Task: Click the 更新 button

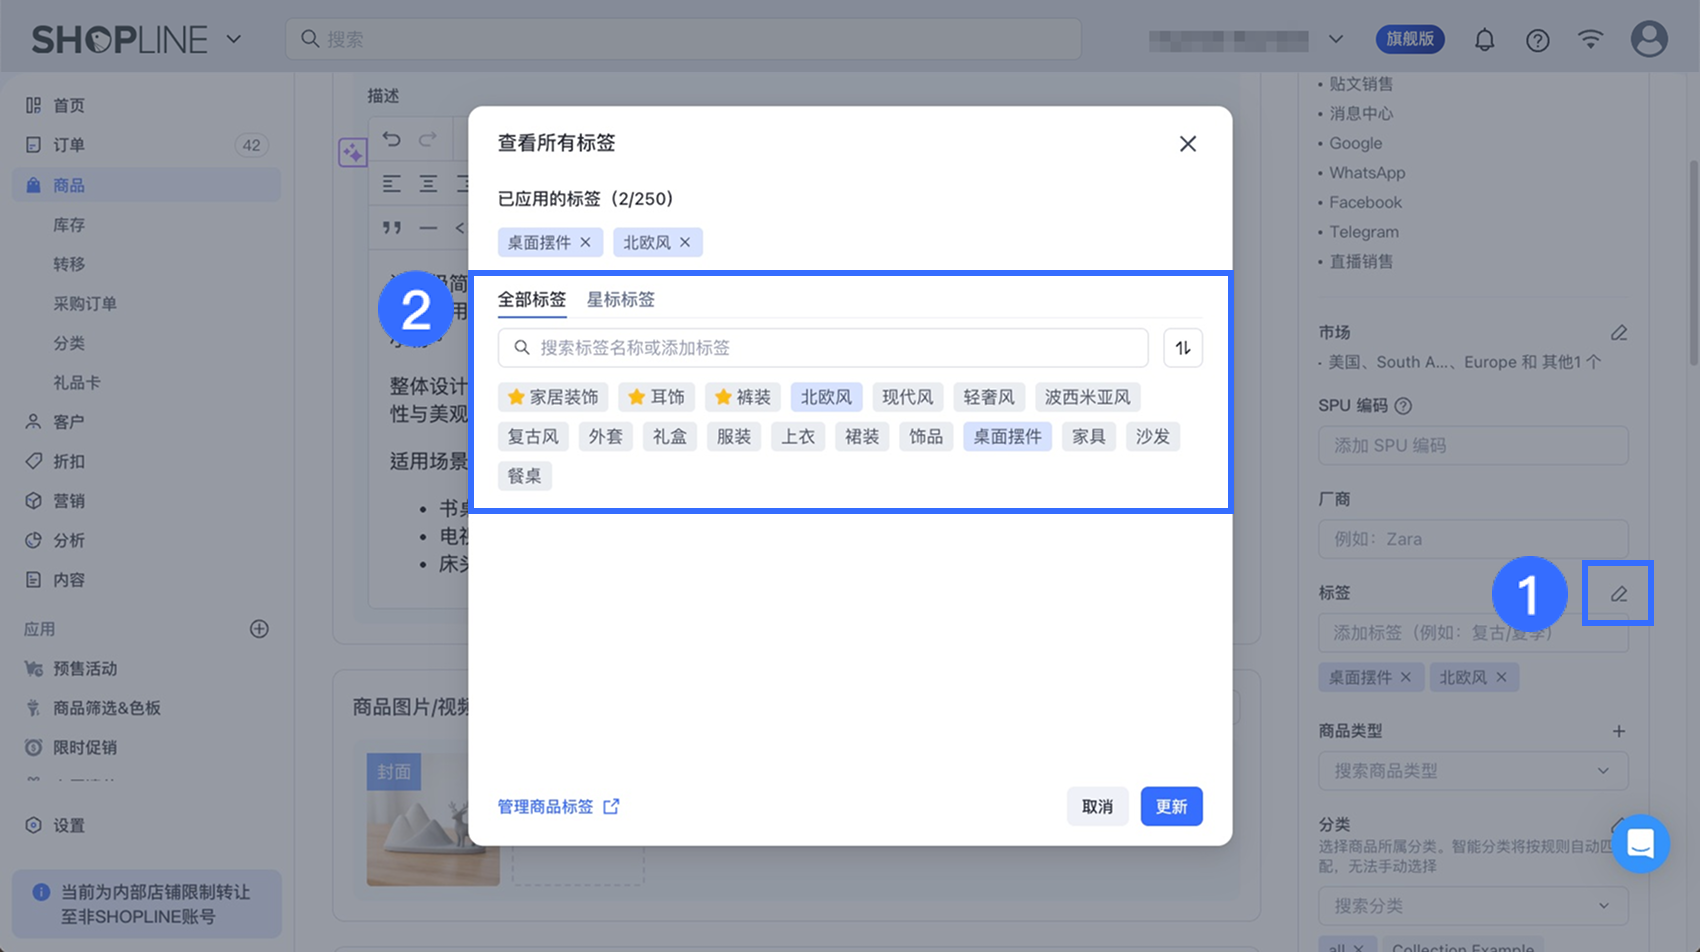Action: point(1171,807)
